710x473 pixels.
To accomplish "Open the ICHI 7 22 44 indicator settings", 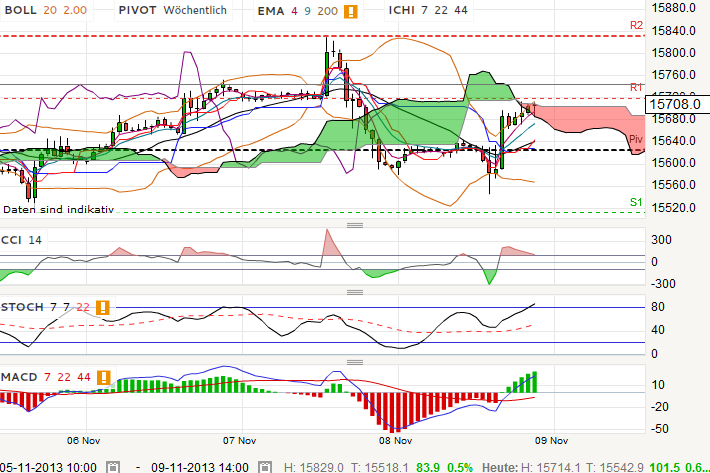I will [x=428, y=10].
